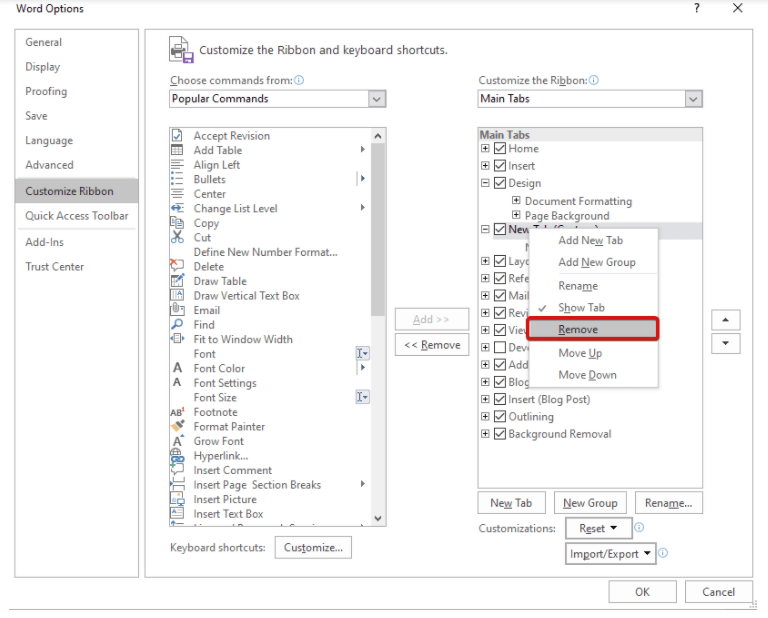This screenshot has height=618, width=768.
Task: Click the Copy command icon
Action: 177,223
